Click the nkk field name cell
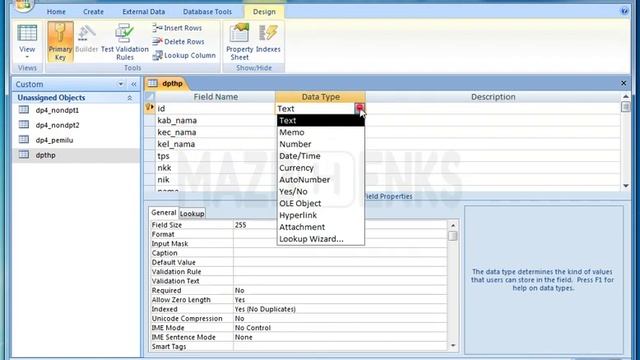This screenshot has width=640, height=360. [215, 168]
